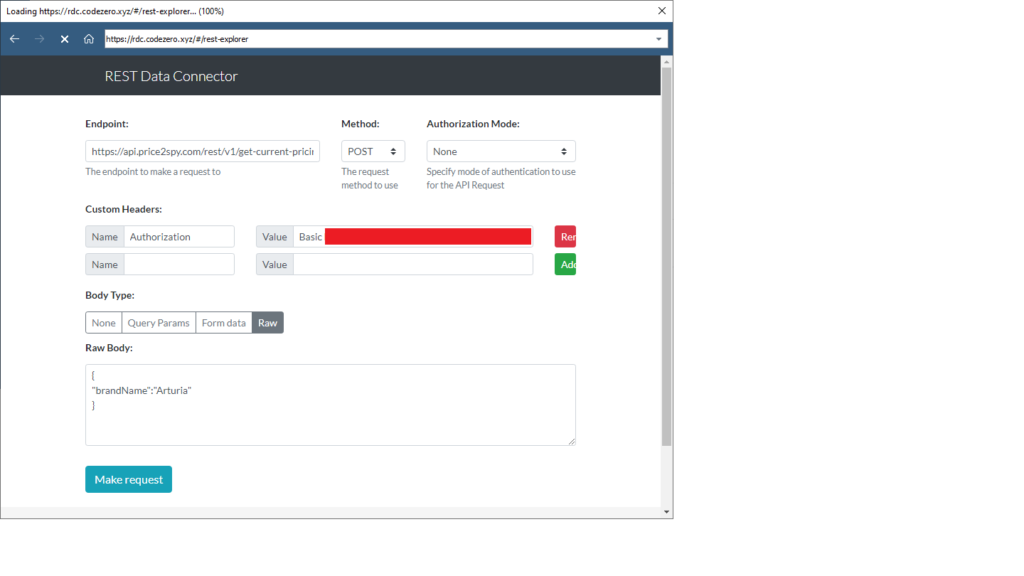Viewport: 1024px width, 576px height.
Task: Grab the Raw Body textarea resize handle
Action: [x=571, y=441]
